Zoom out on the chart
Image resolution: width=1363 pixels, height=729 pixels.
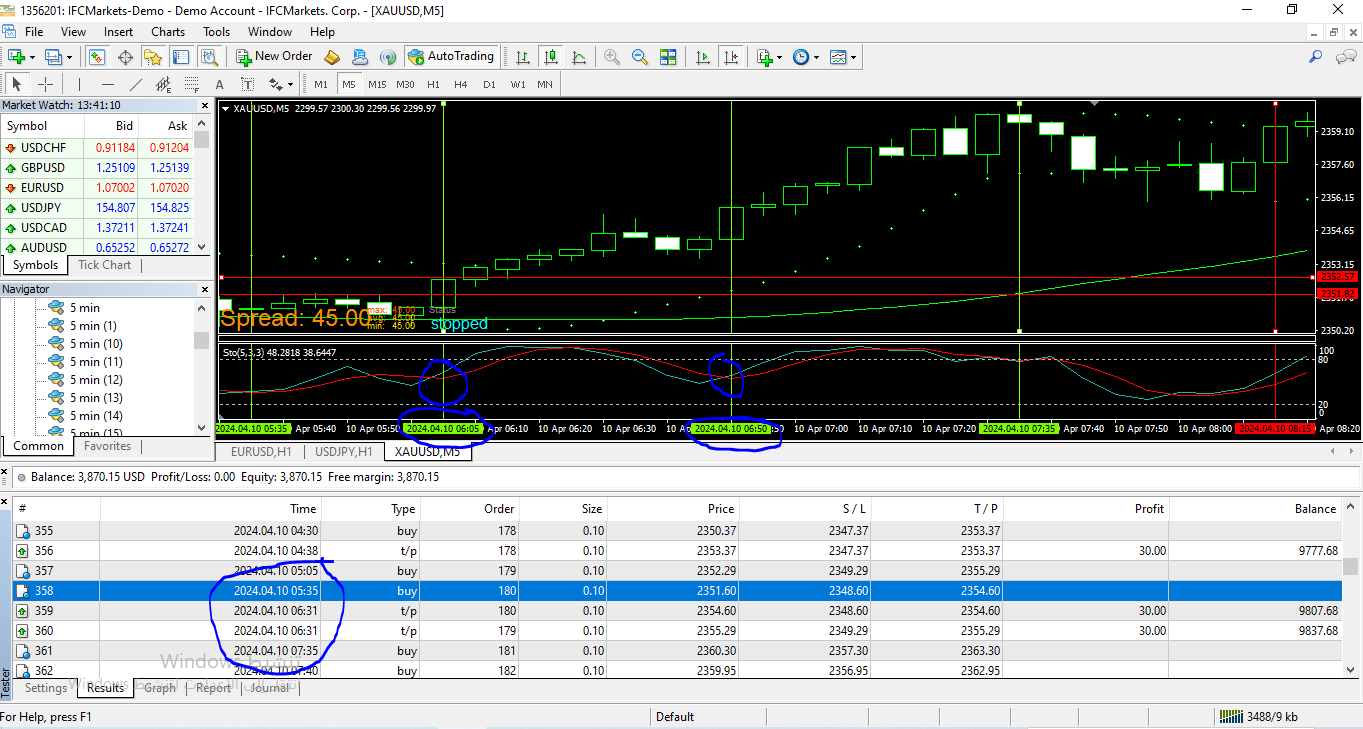click(639, 57)
